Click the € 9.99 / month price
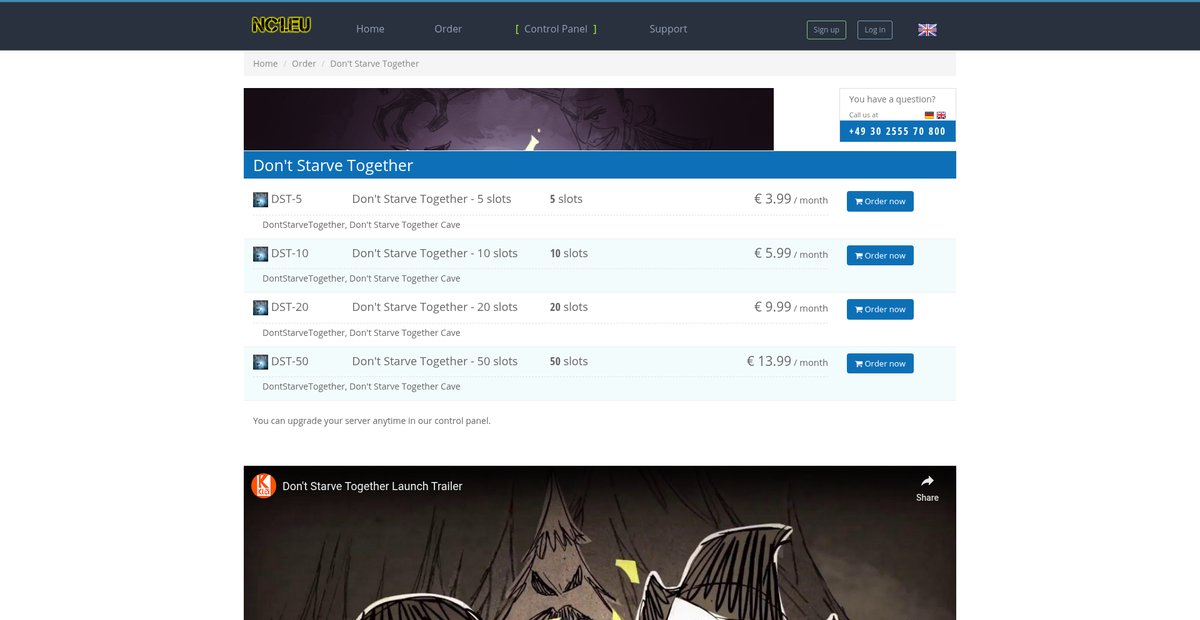Viewport: 1200px width, 620px height. [791, 307]
